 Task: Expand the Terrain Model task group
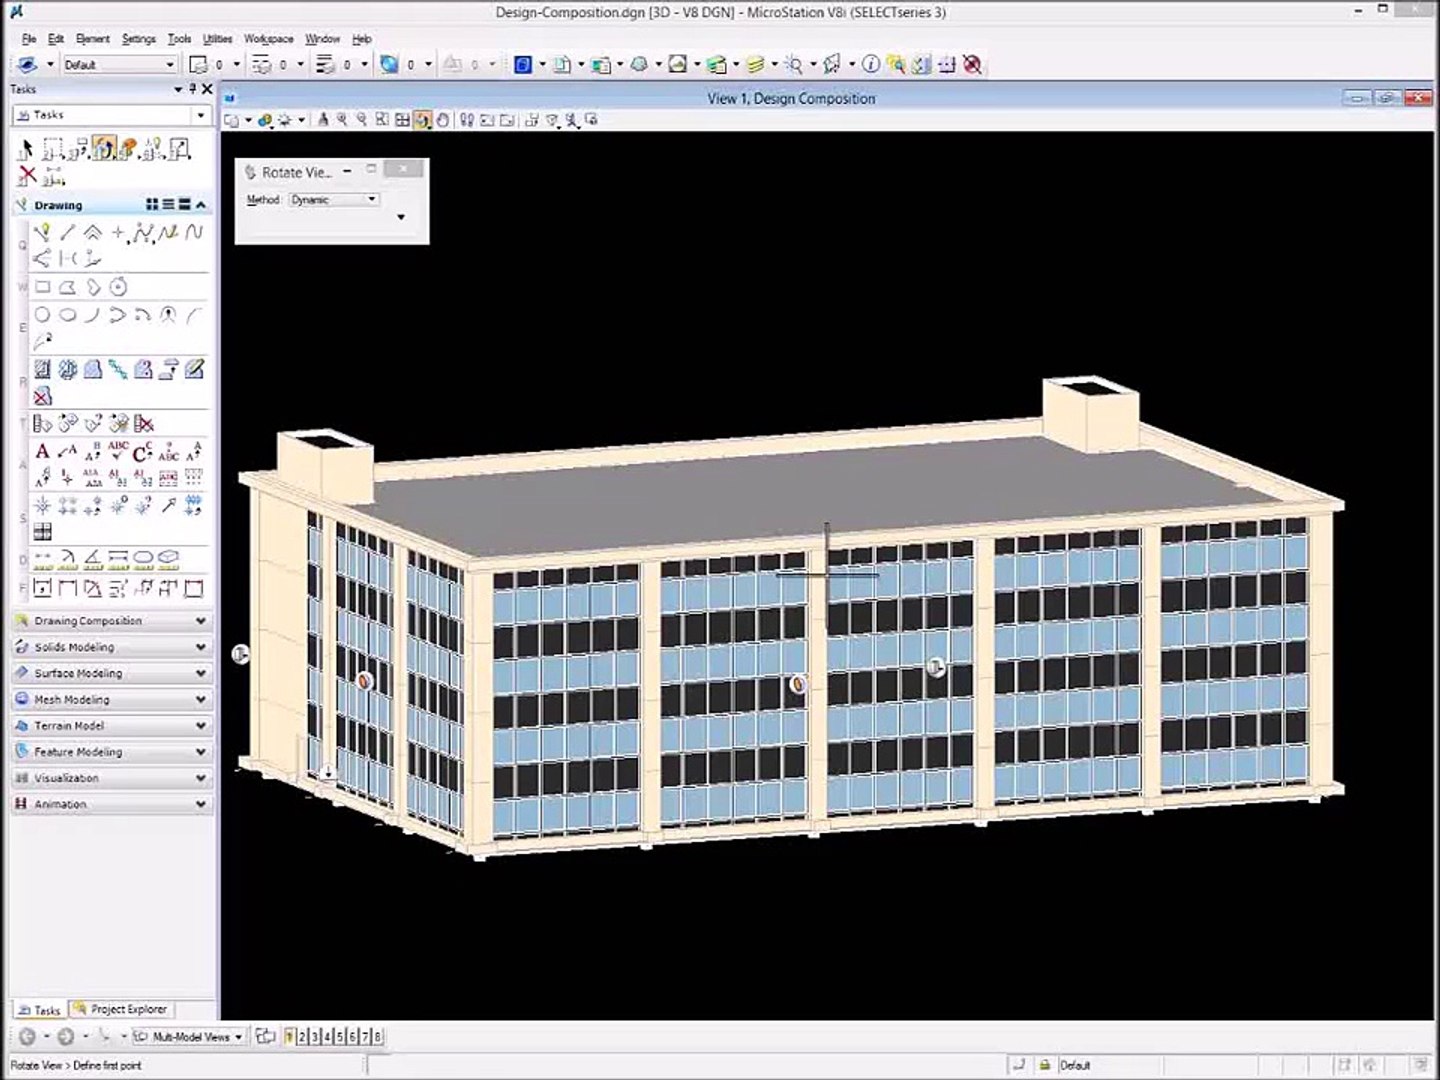[x=112, y=725]
